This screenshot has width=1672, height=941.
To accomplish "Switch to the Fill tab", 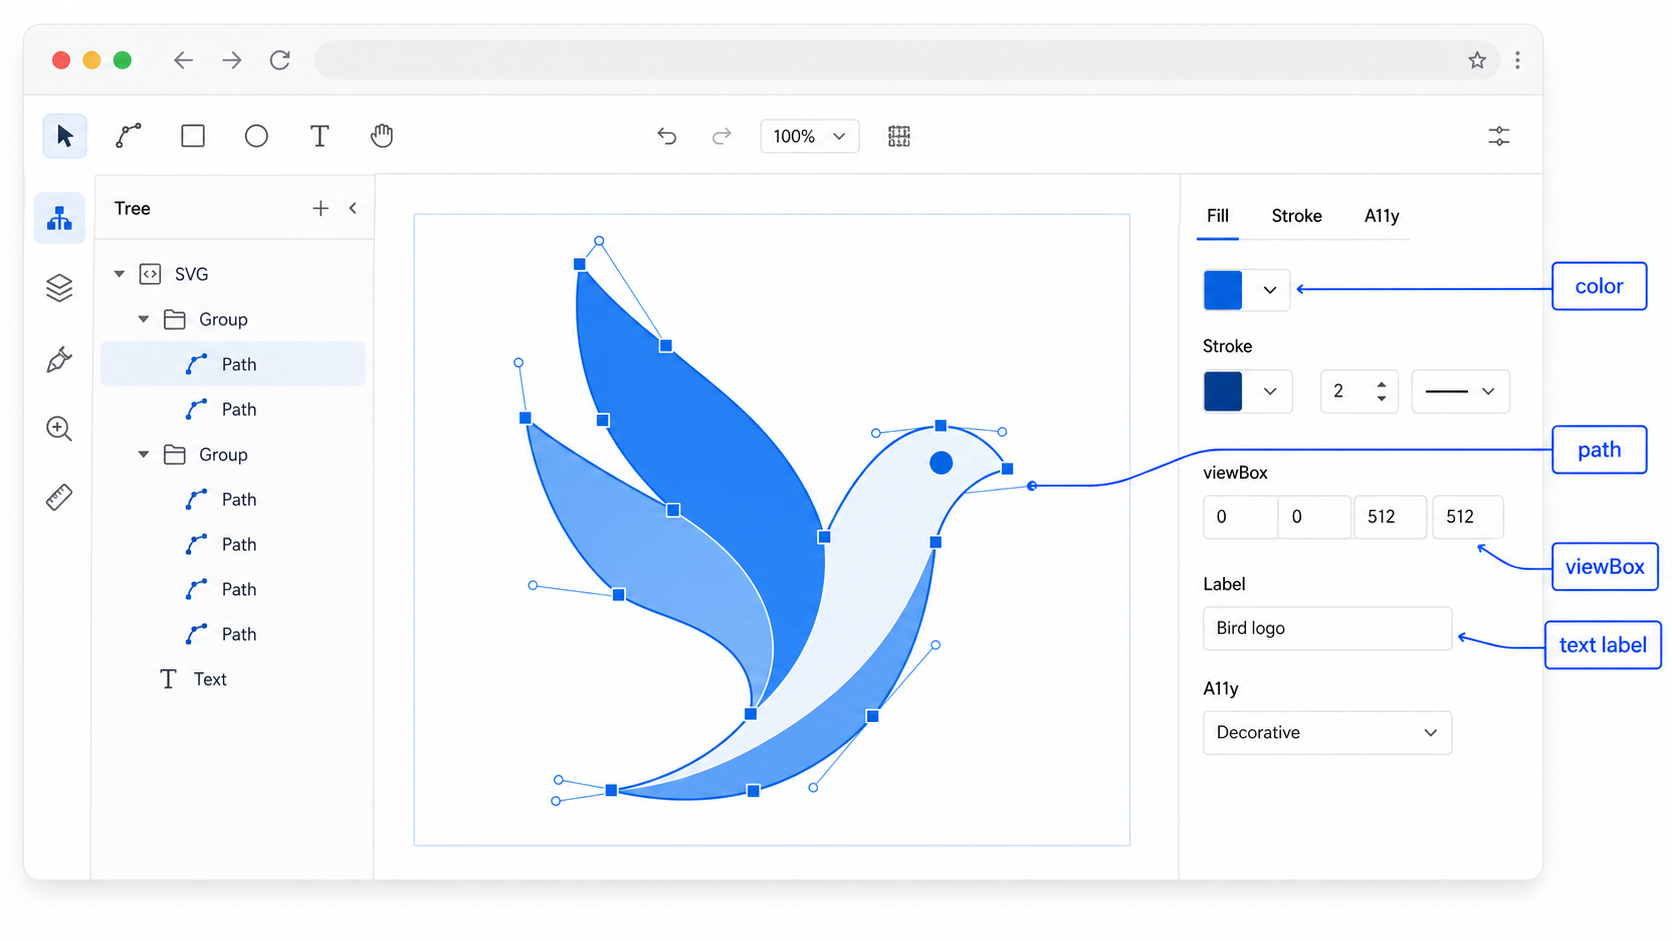I will pyautogui.click(x=1217, y=216).
